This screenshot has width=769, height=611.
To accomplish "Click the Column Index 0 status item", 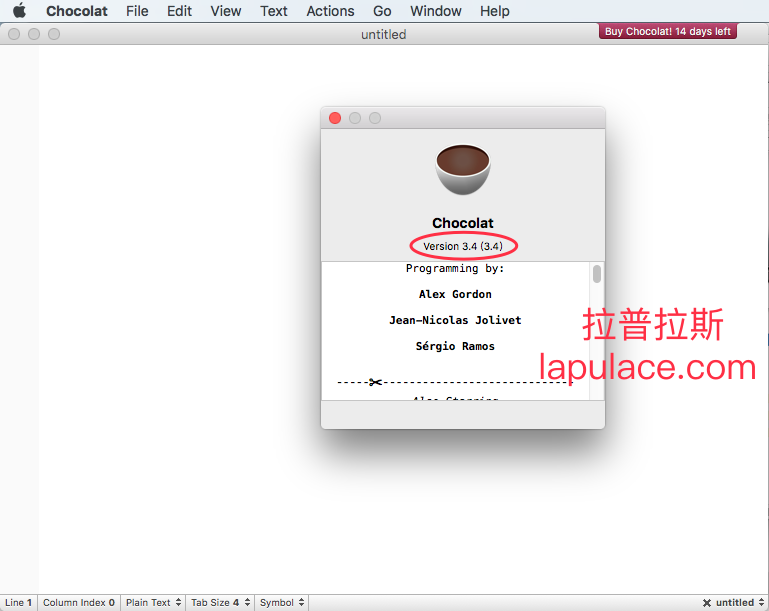I will pos(79,603).
